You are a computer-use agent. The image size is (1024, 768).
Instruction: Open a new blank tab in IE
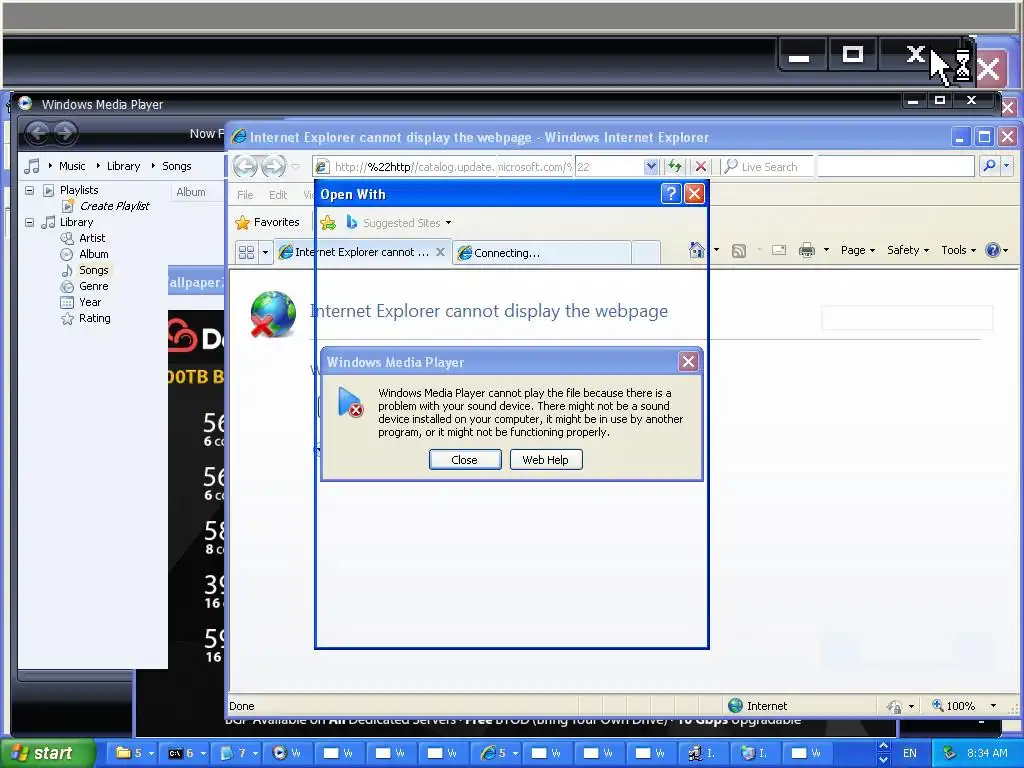click(646, 253)
